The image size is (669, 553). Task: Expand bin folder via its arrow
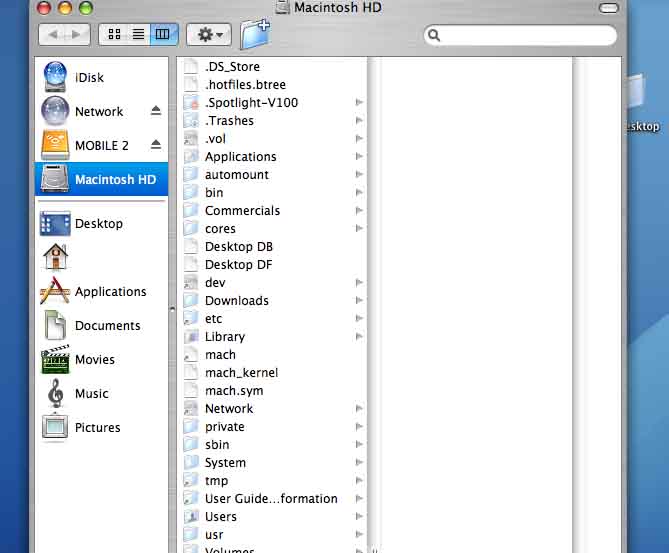tap(359, 192)
